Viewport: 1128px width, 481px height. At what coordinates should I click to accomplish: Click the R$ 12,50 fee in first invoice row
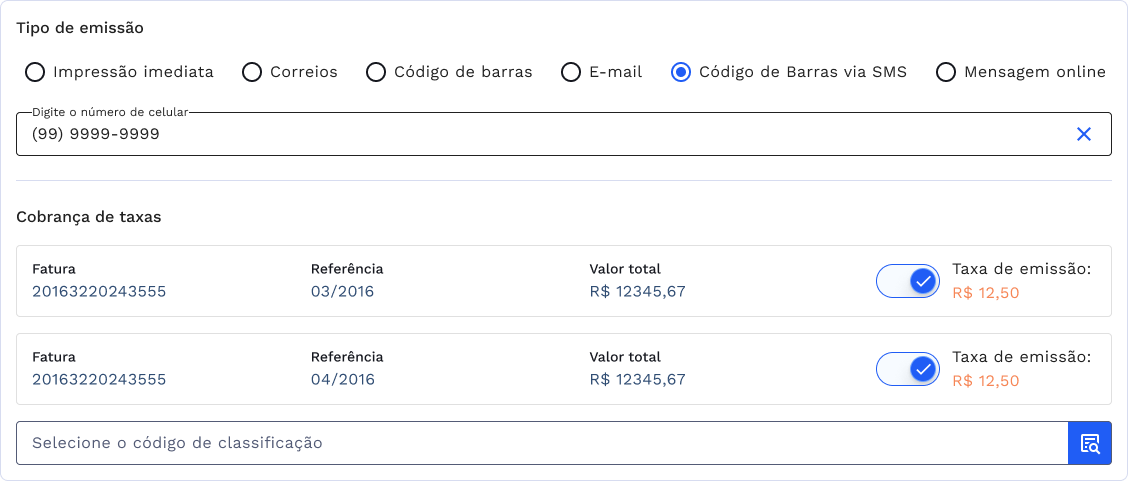(x=985, y=293)
